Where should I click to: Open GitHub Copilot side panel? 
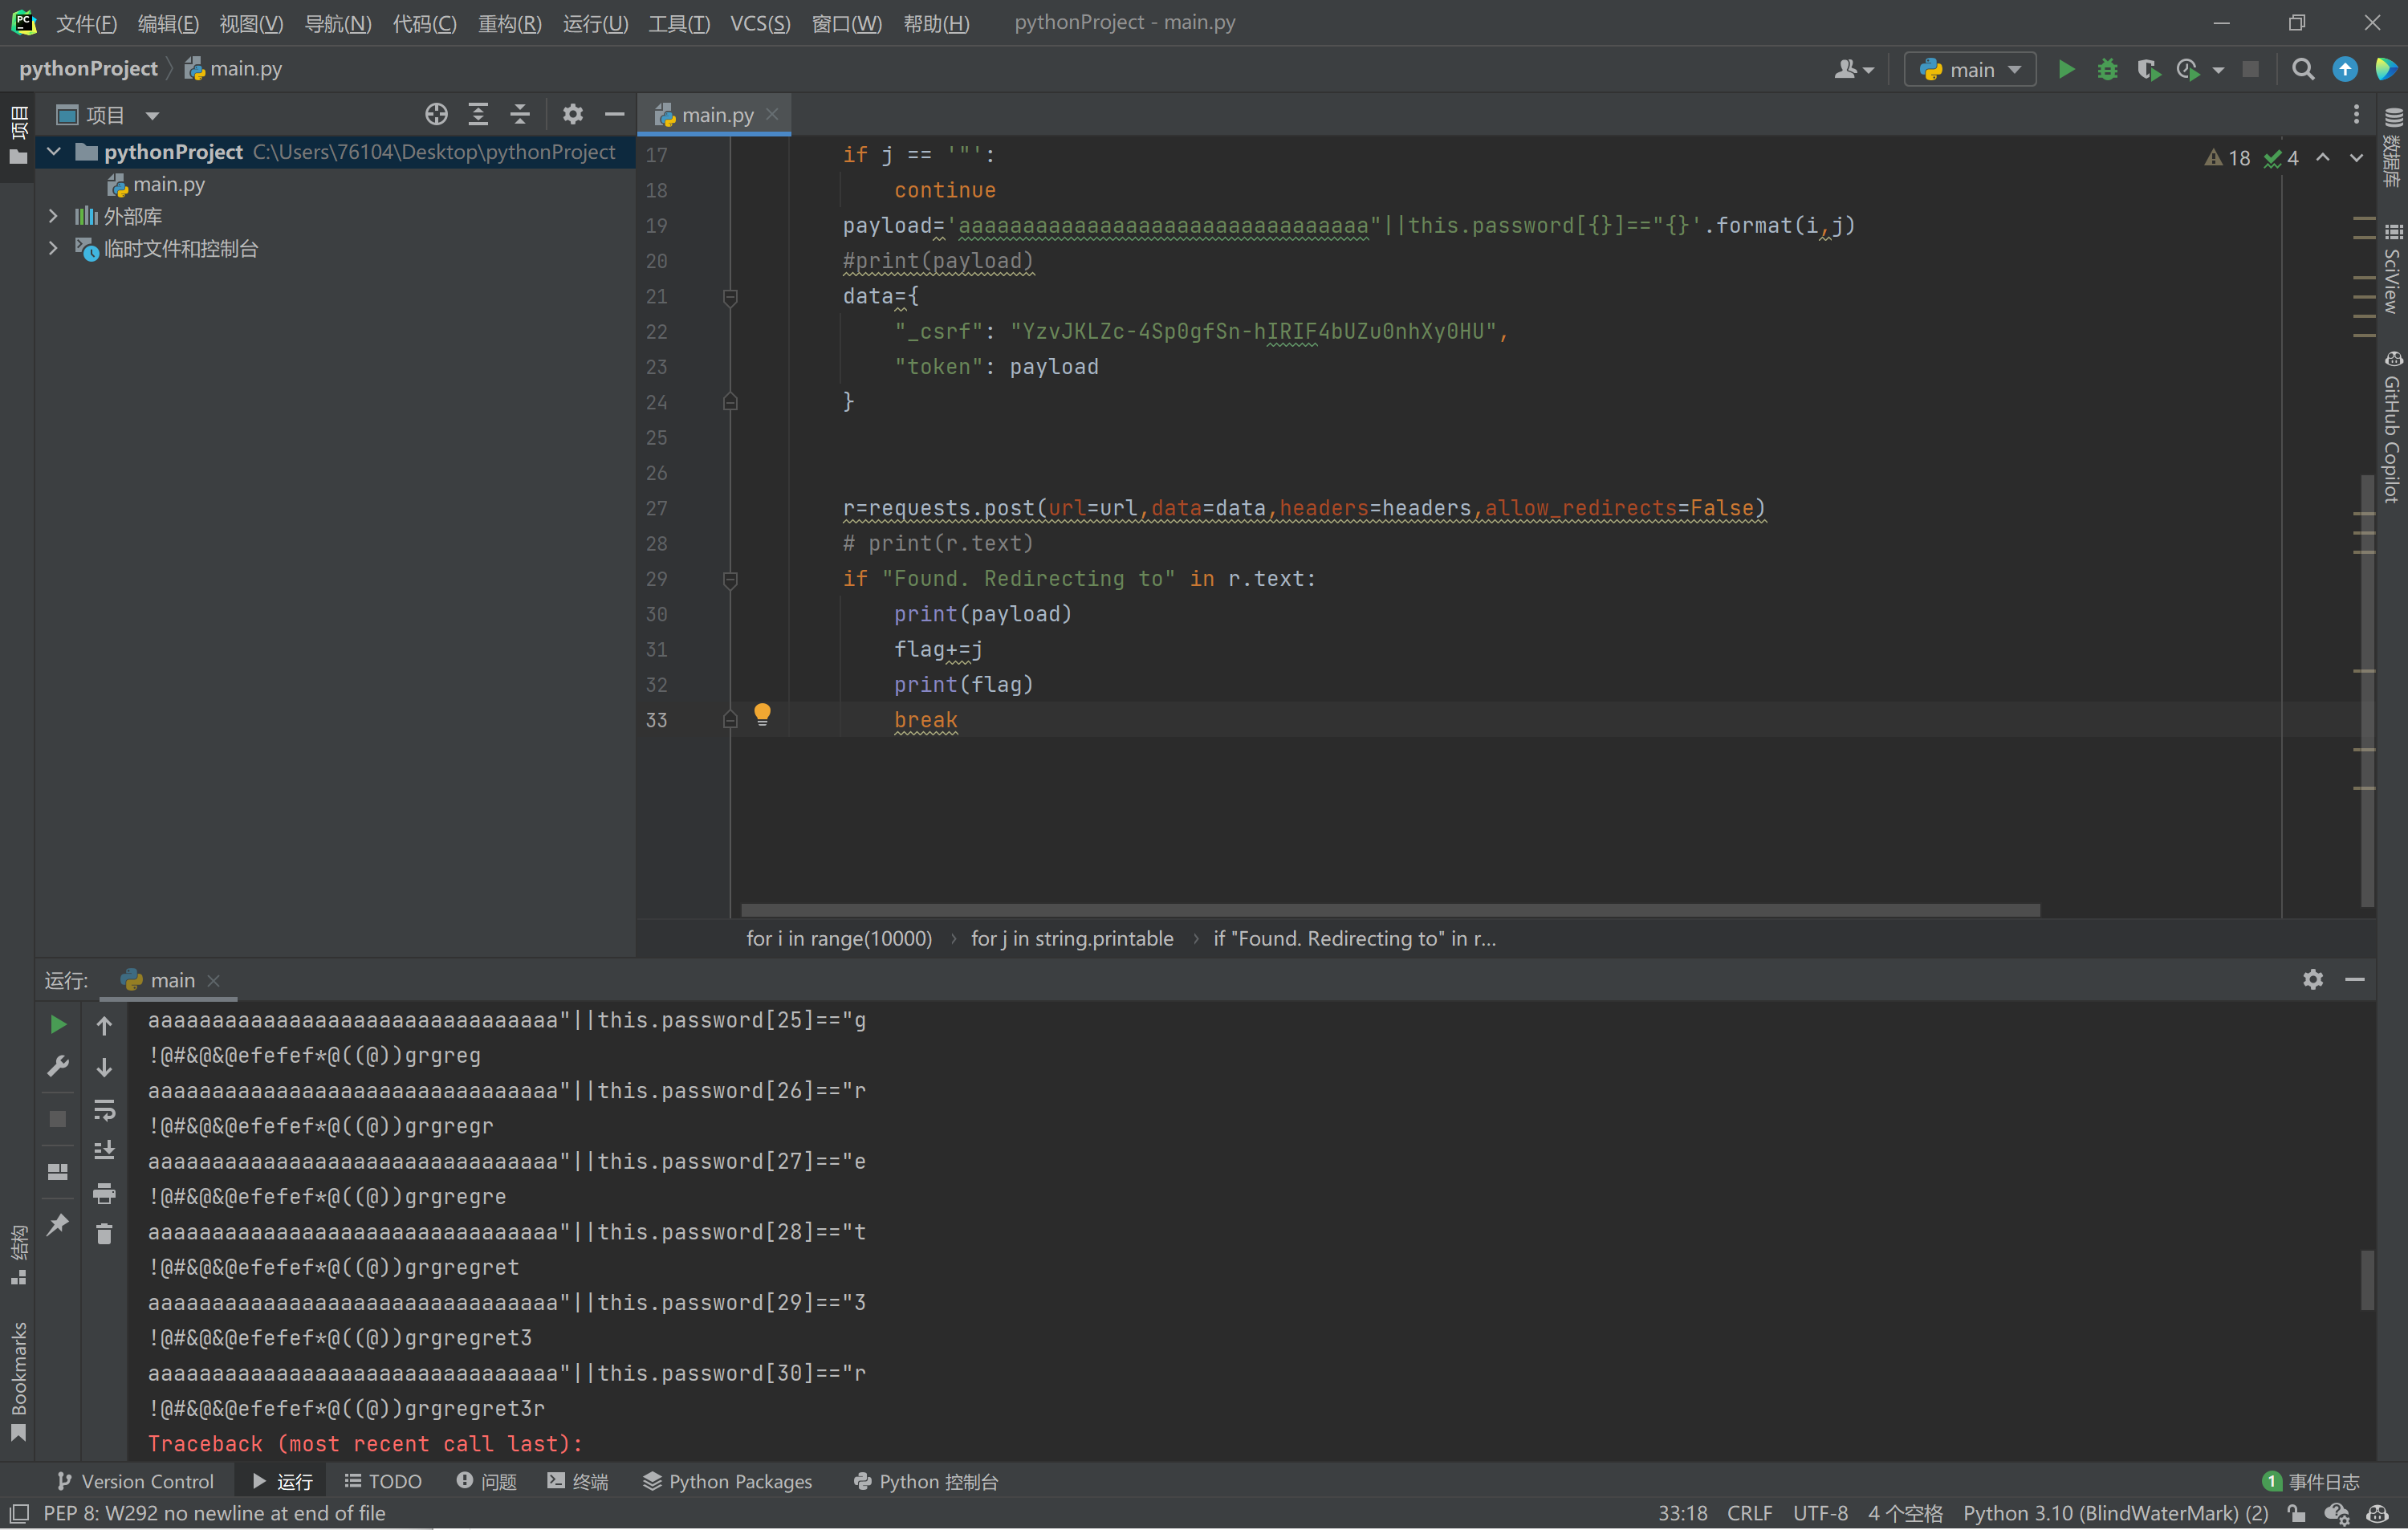click(x=2392, y=427)
